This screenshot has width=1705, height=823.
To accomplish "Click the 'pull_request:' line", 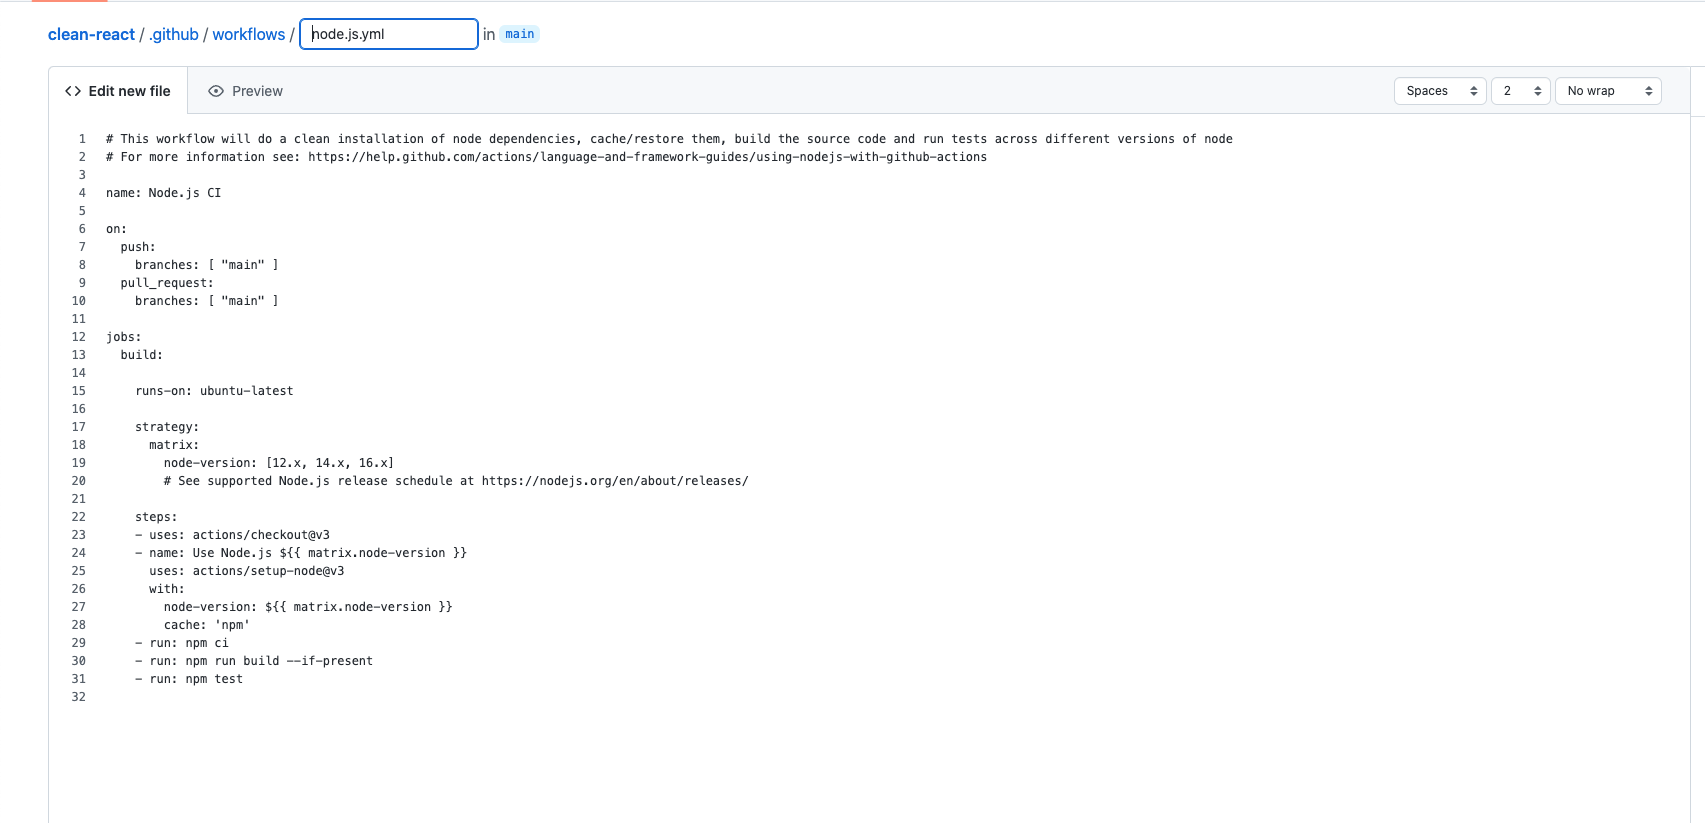I will point(167,283).
